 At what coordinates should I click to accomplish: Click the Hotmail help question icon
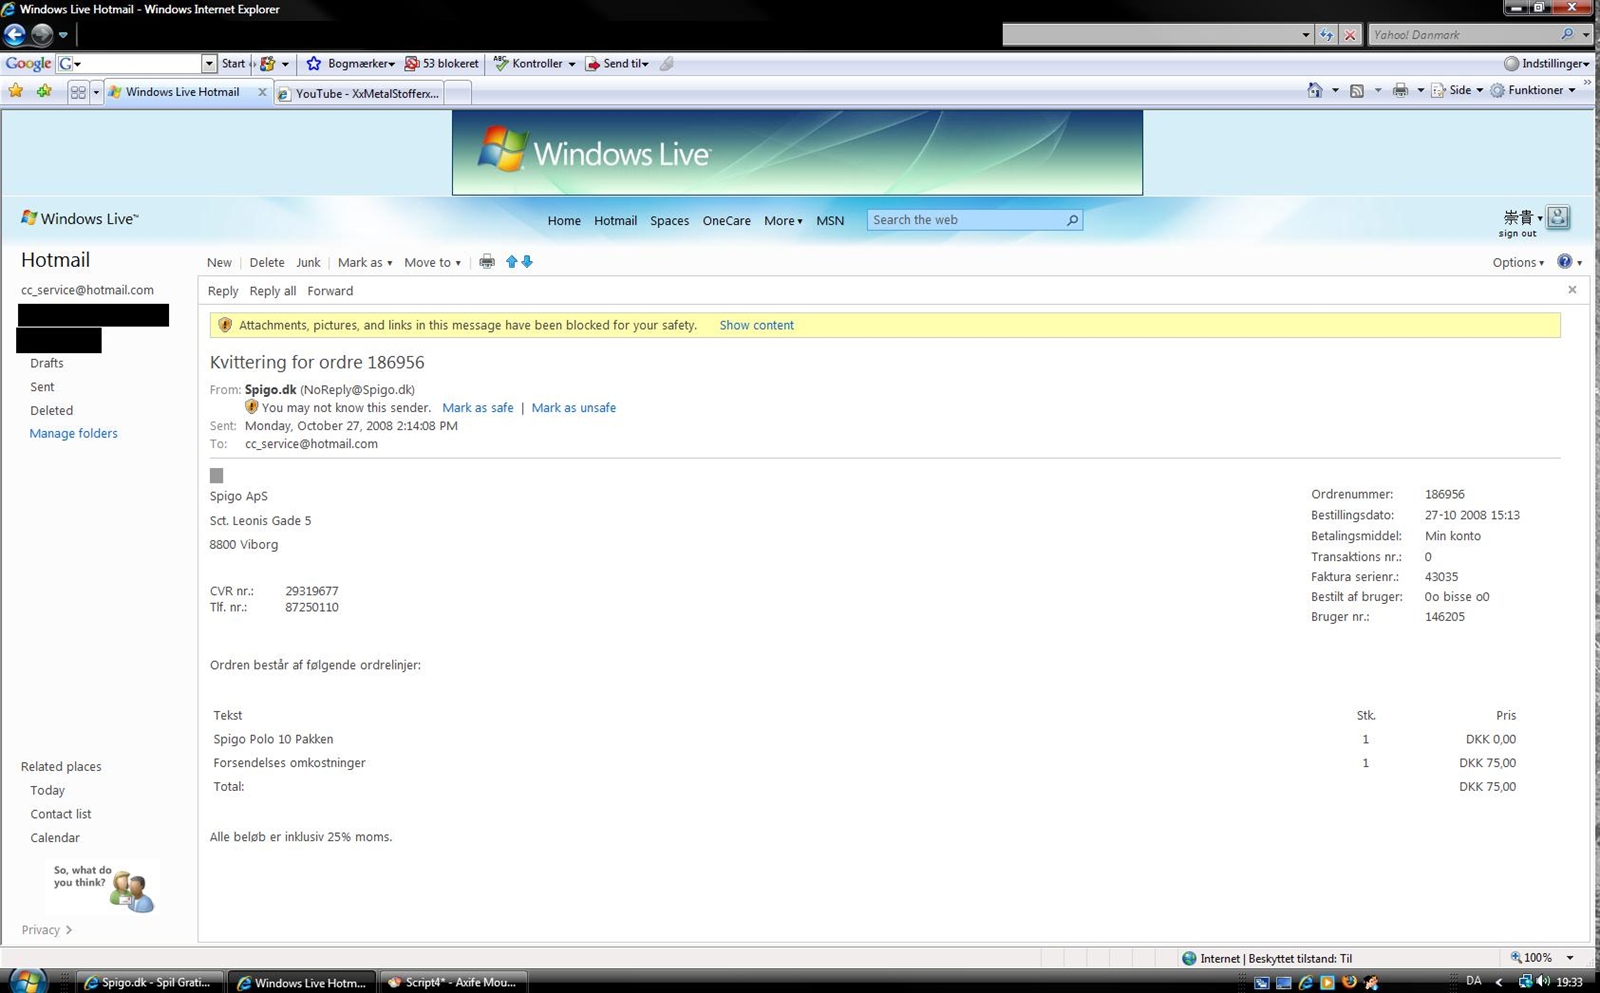point(1564,262)
